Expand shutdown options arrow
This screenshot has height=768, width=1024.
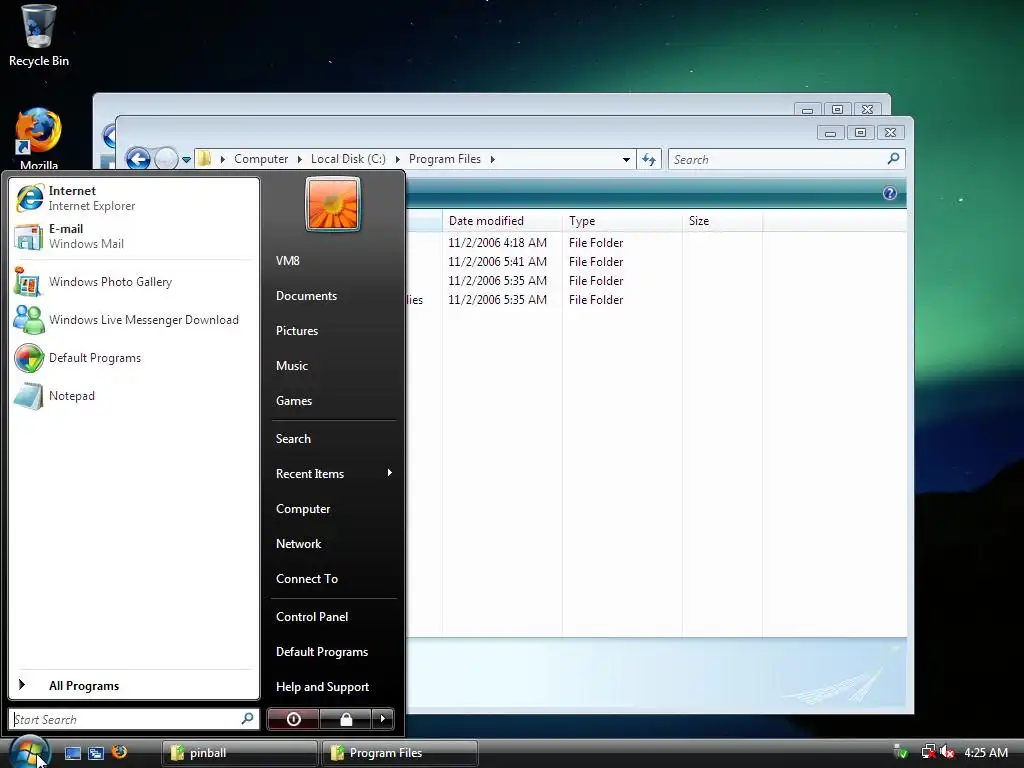pyautogui.click(x=383, y=719)
